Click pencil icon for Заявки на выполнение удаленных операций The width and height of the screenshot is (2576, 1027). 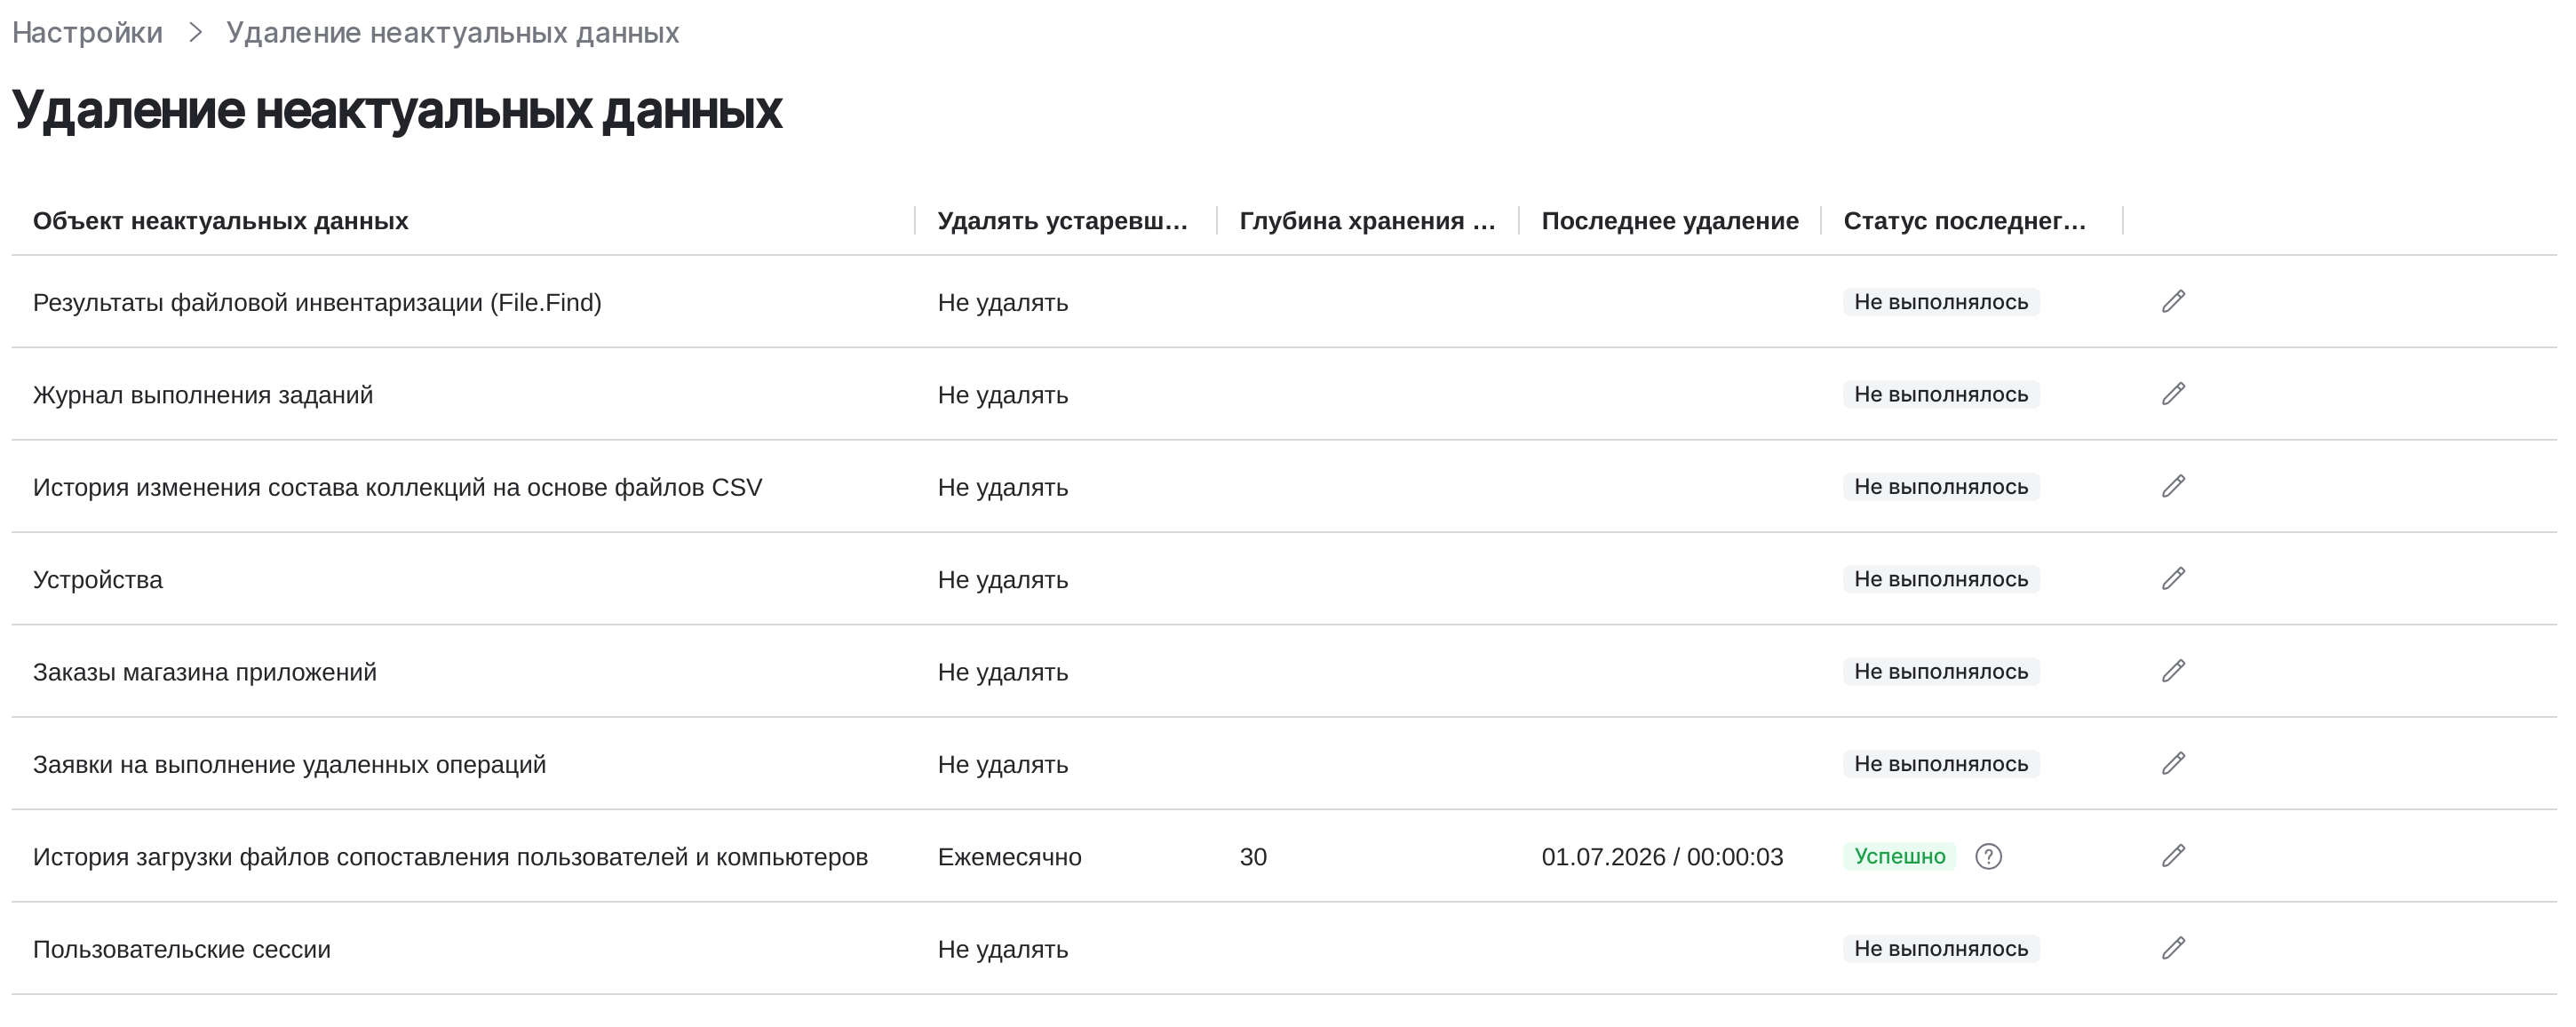point(2173,763)
